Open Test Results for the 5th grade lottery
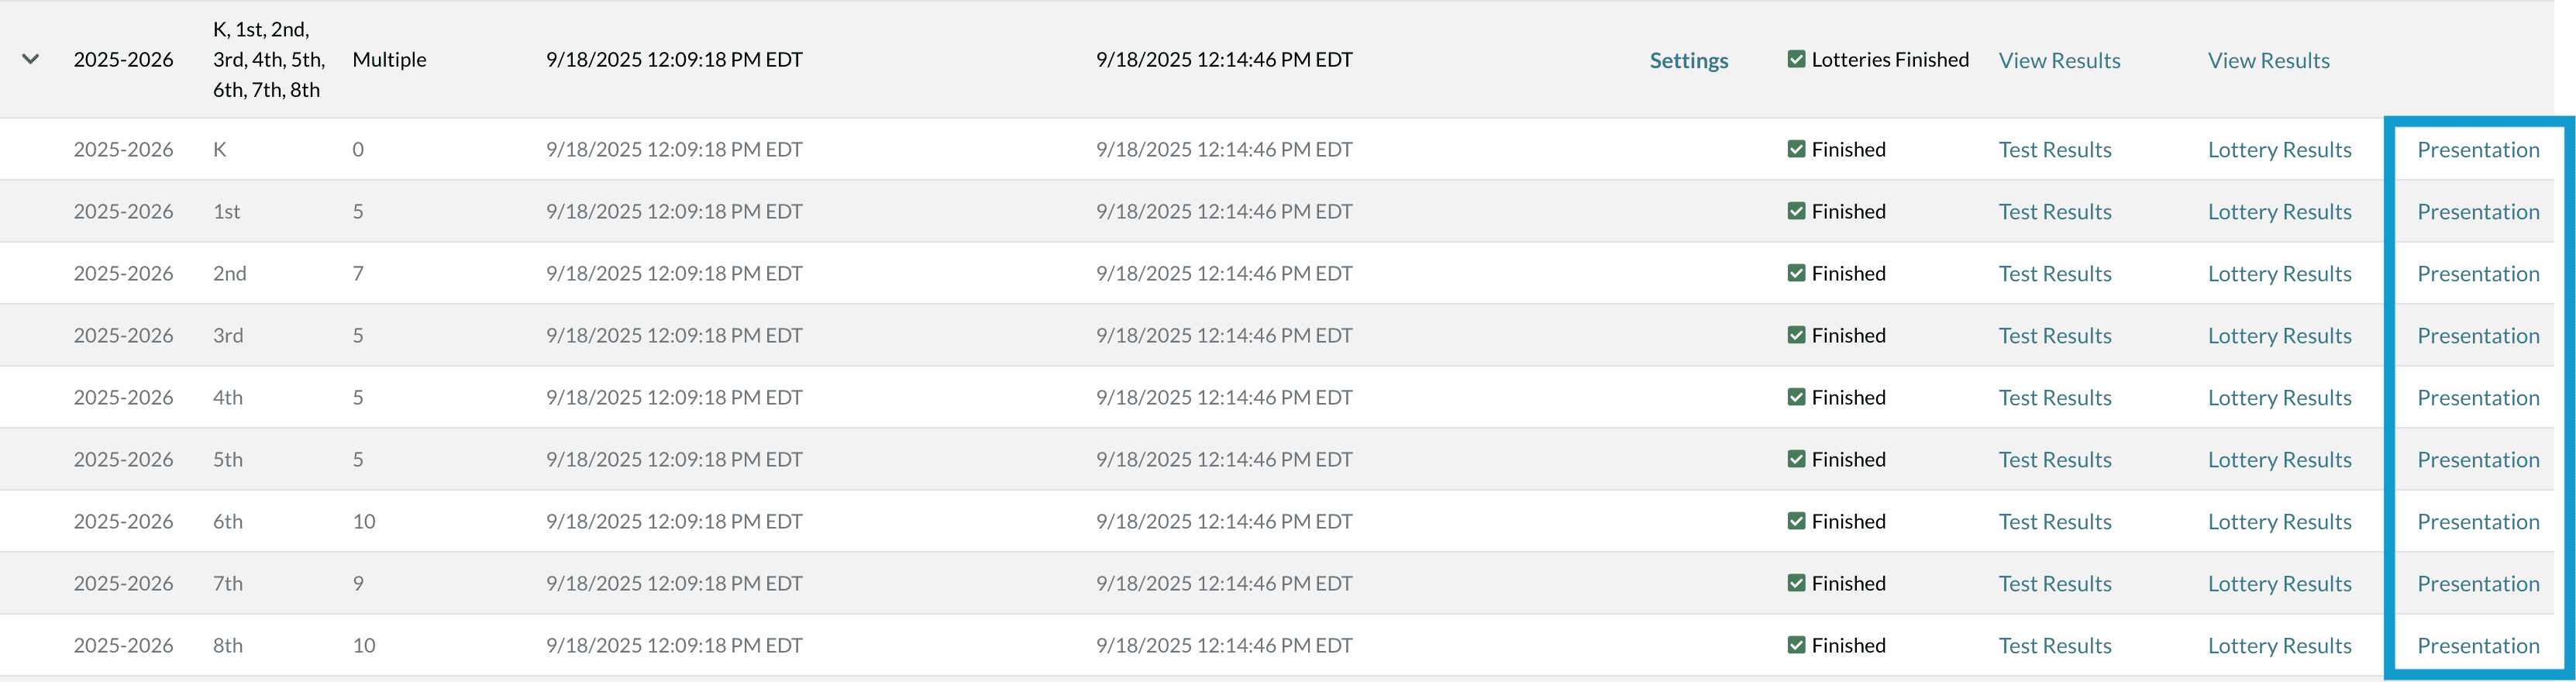 coord(2054,459)
